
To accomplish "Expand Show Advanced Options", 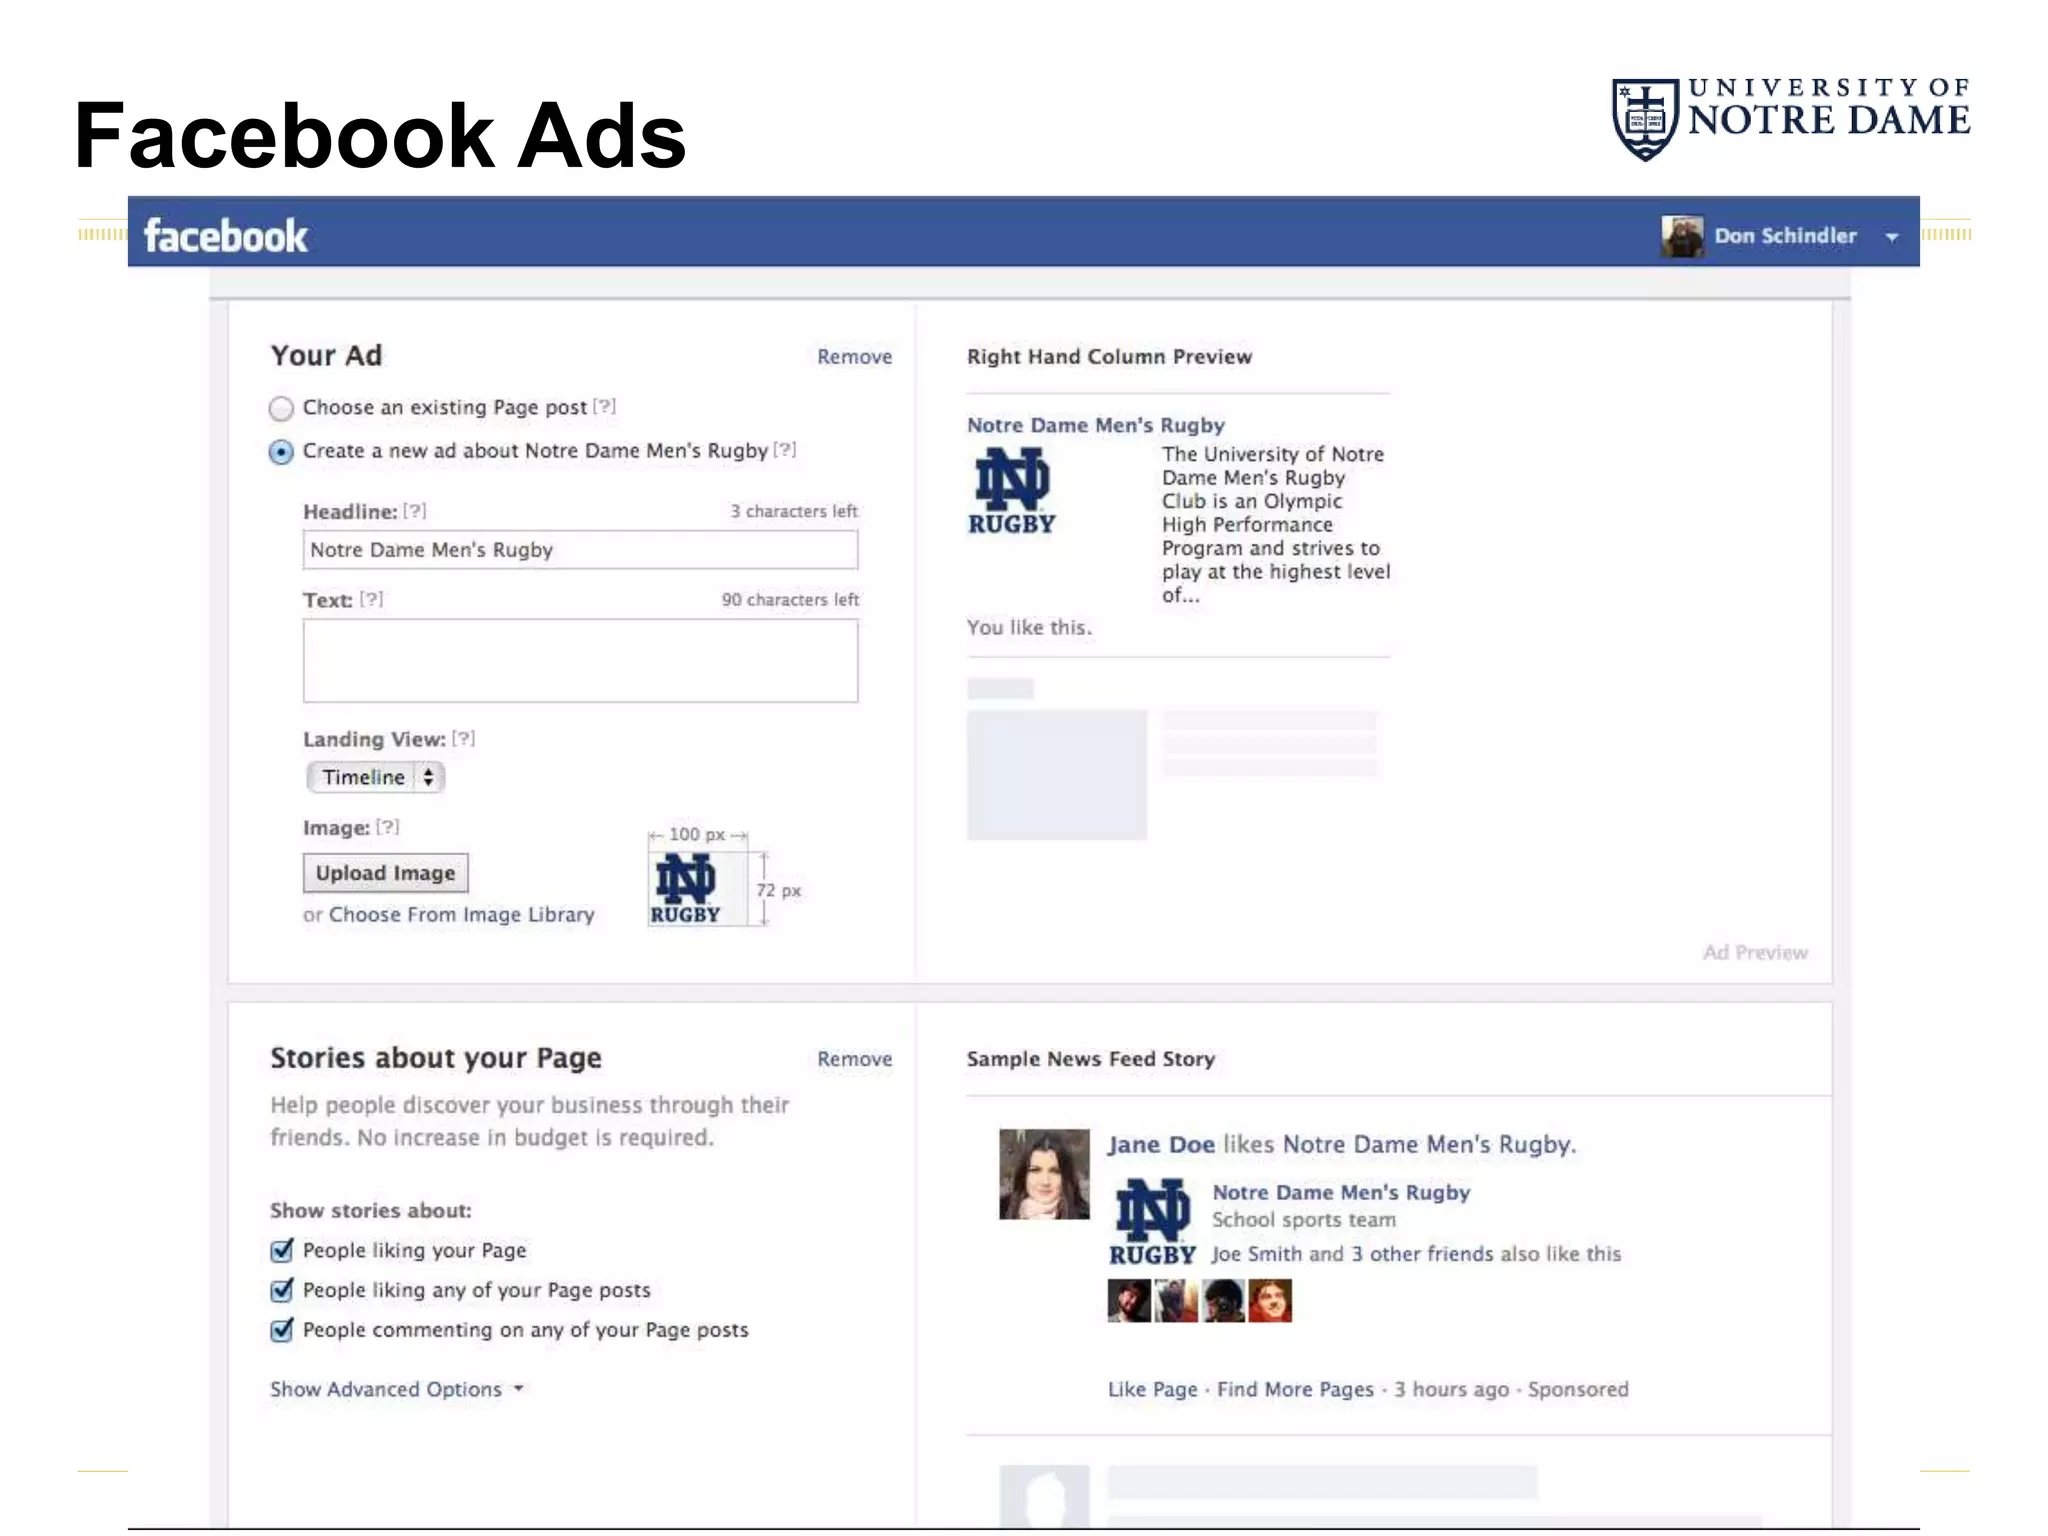I will (x=396, y=1390).
